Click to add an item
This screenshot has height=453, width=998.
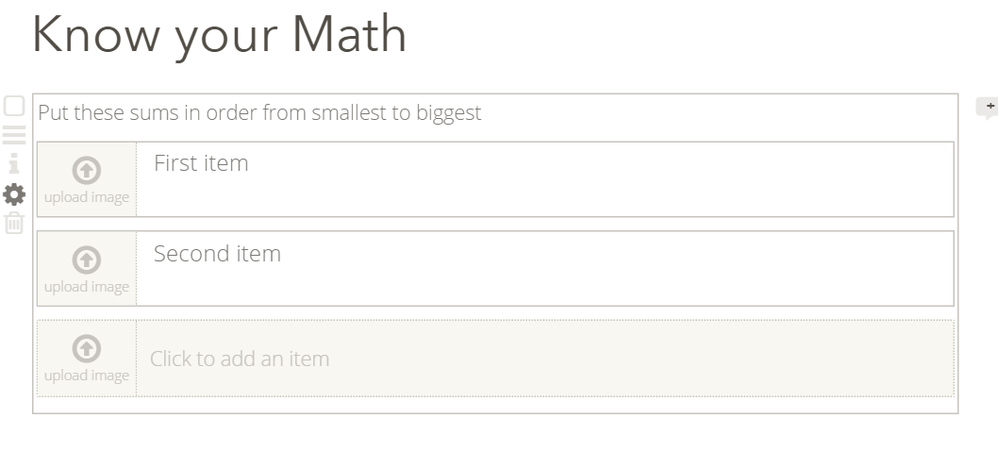pos(240,358)
